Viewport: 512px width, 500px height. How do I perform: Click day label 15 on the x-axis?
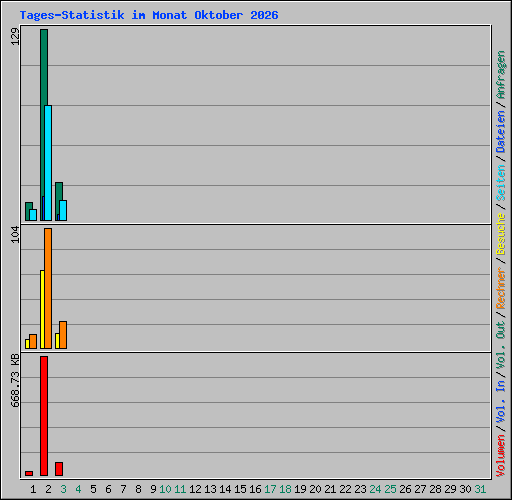[x=240, y=489]
